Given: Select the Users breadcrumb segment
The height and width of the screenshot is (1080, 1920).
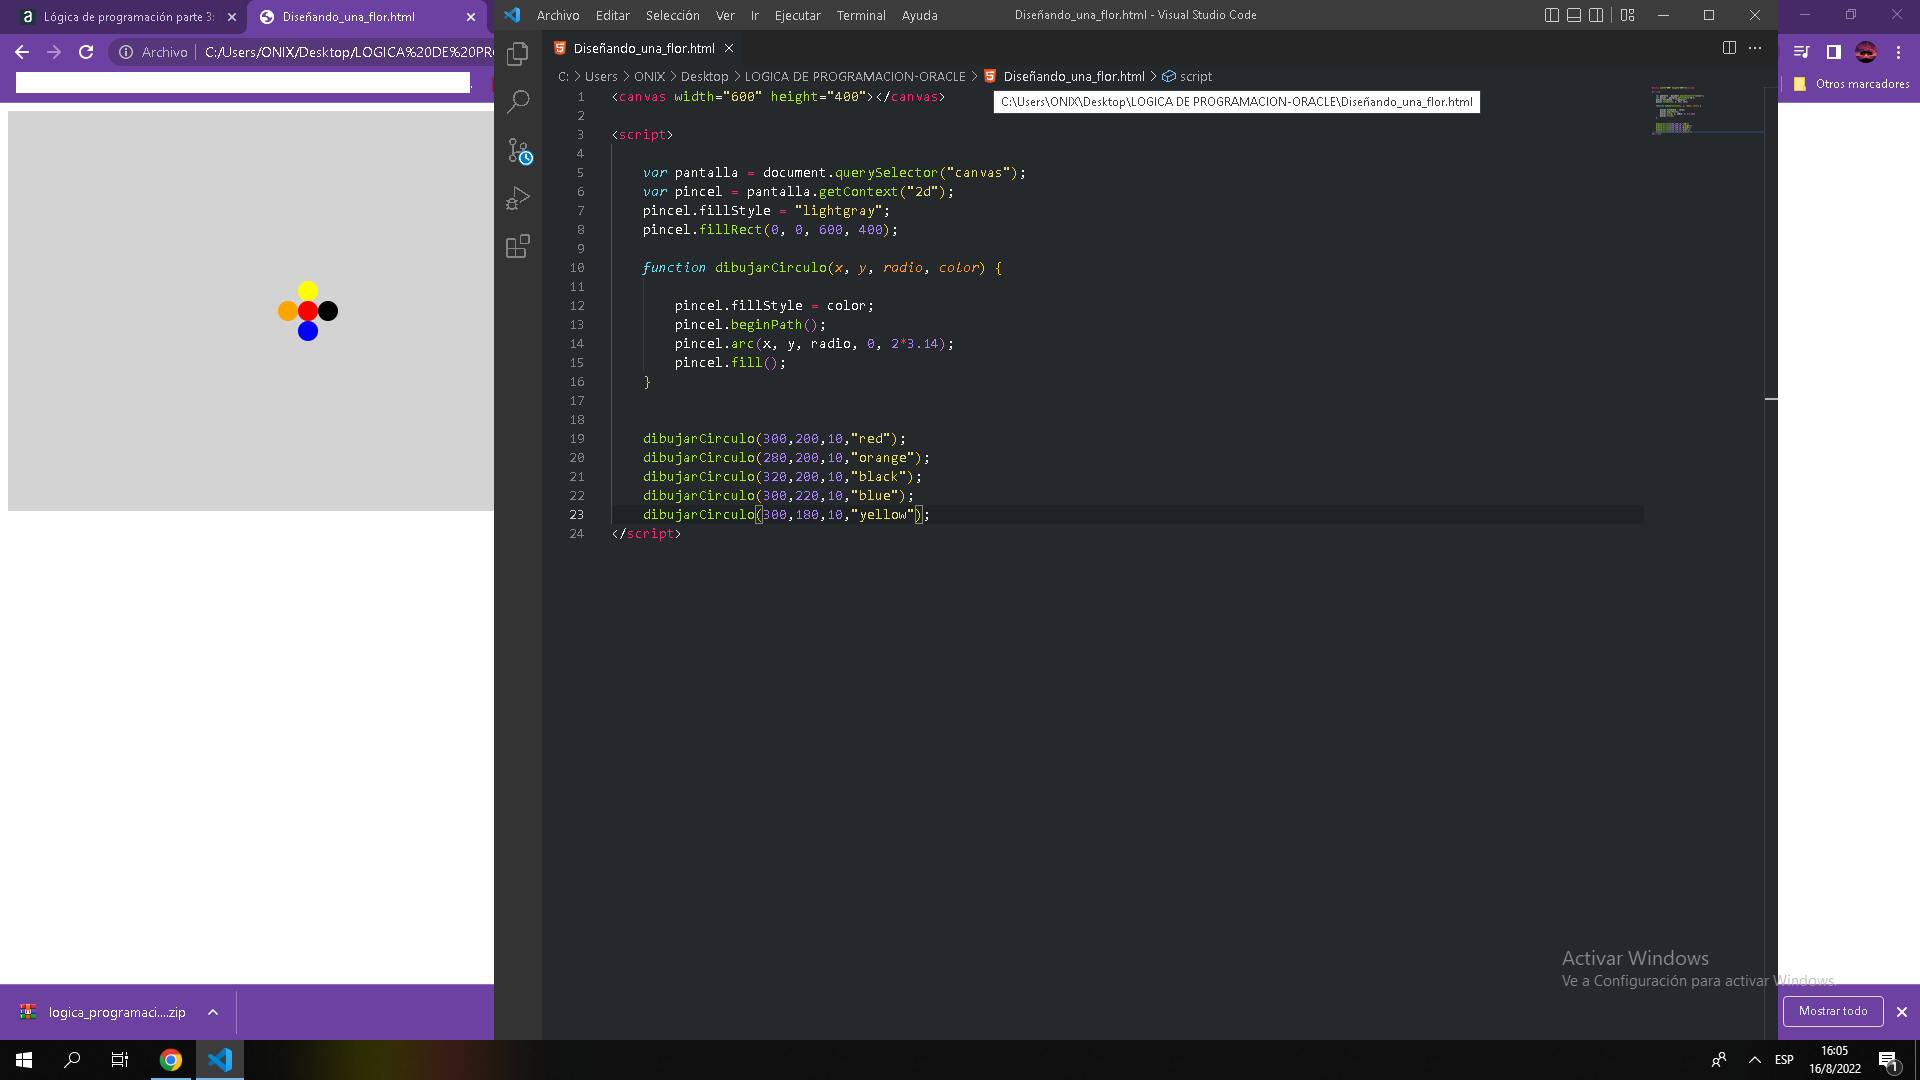Looking at the screenshot, I should [601, 77].
